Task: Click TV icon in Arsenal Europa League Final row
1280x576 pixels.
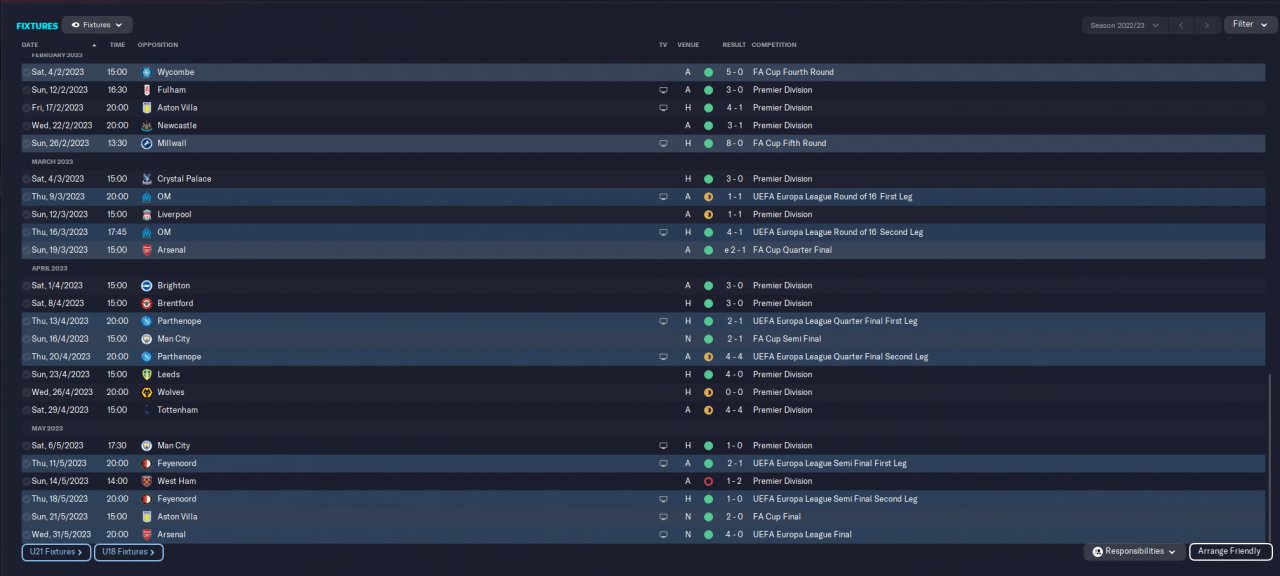Action: (662, 535)
